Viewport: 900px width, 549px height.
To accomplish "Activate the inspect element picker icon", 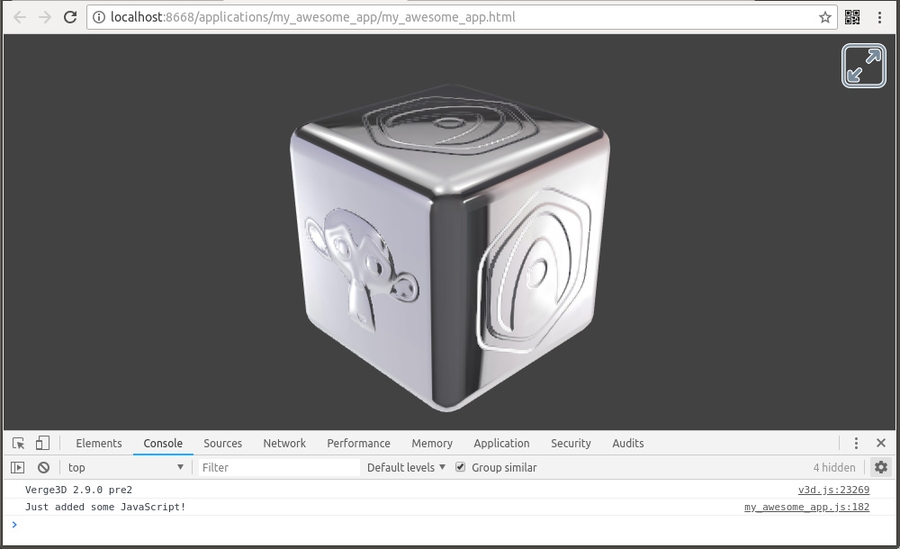I will pyautogui.click(x=18, y=443).
